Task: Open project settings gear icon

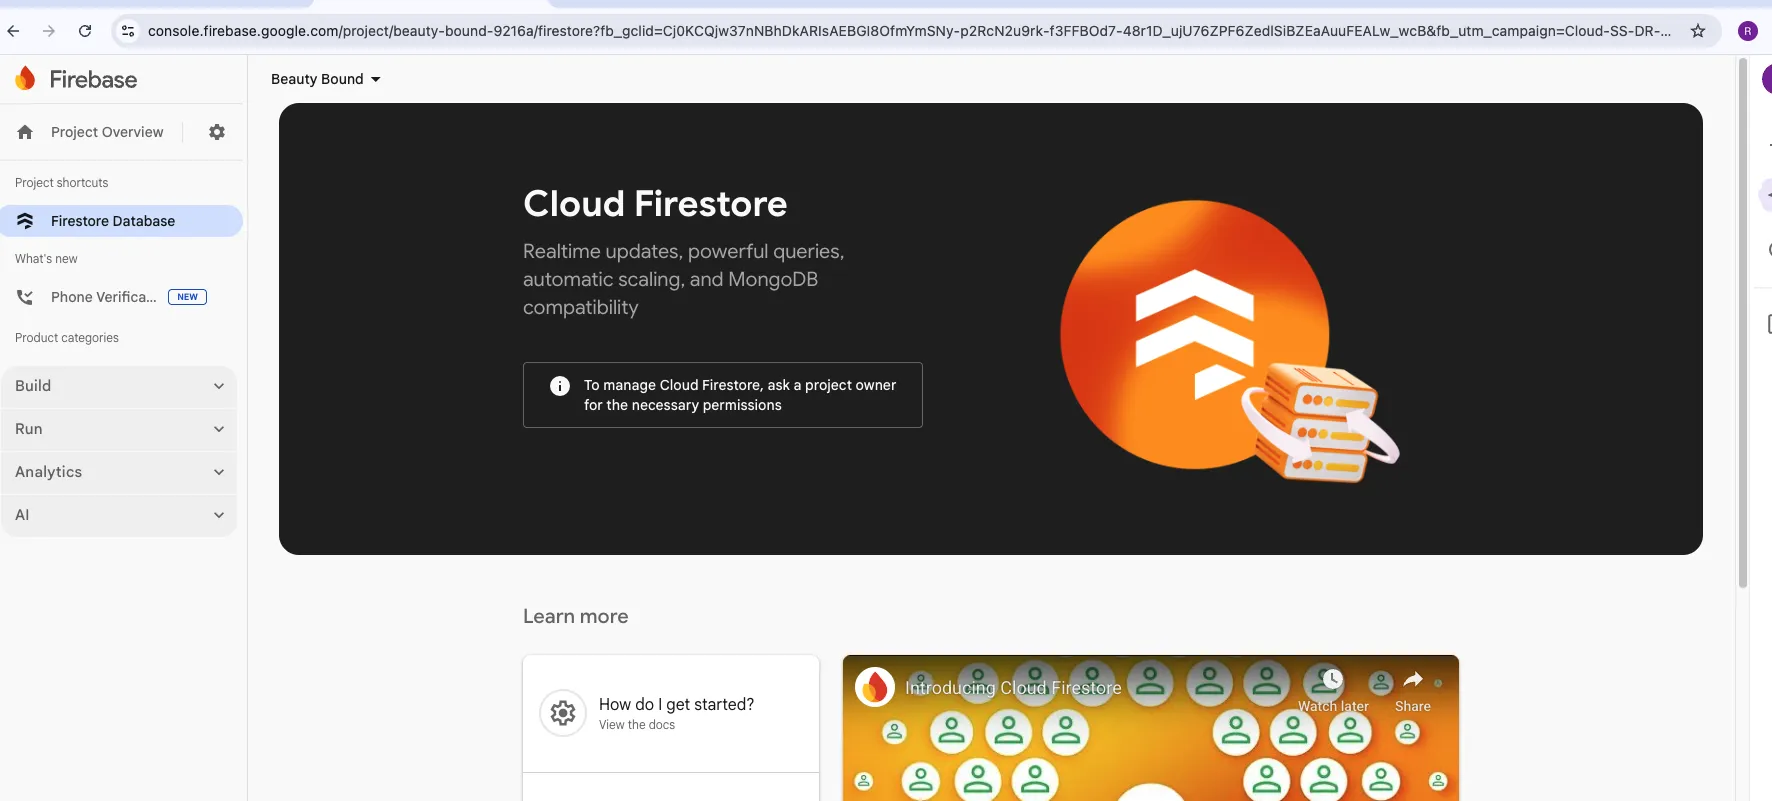Action: click(x=217, y=132)
